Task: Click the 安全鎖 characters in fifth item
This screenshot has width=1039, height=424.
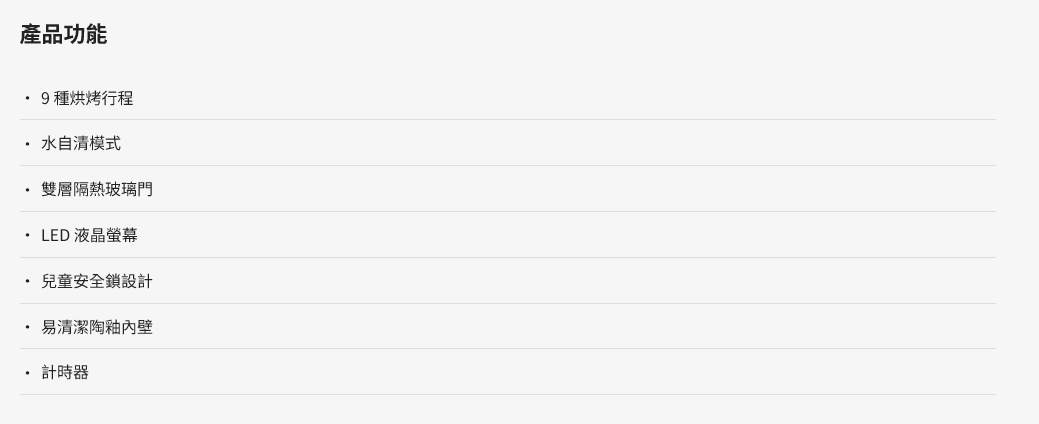Action: pyautogui.click(x=97, y=281)
